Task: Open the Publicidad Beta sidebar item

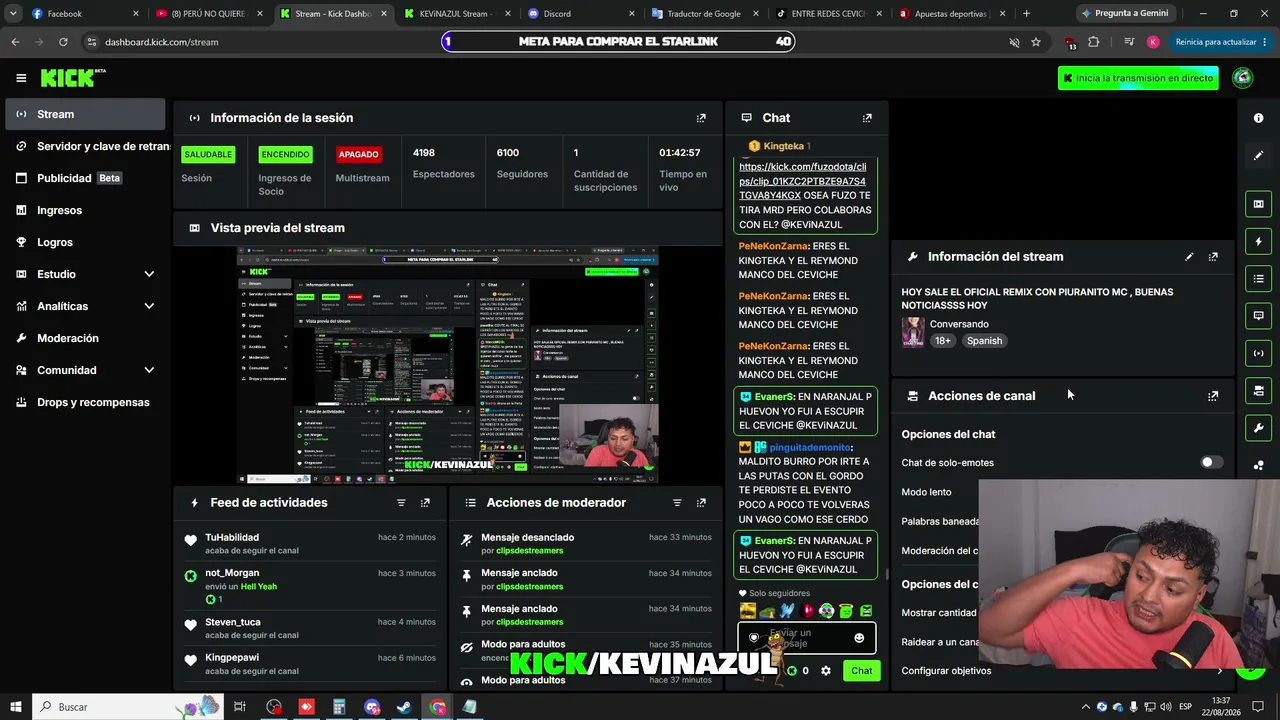Action: coord(85,178)
